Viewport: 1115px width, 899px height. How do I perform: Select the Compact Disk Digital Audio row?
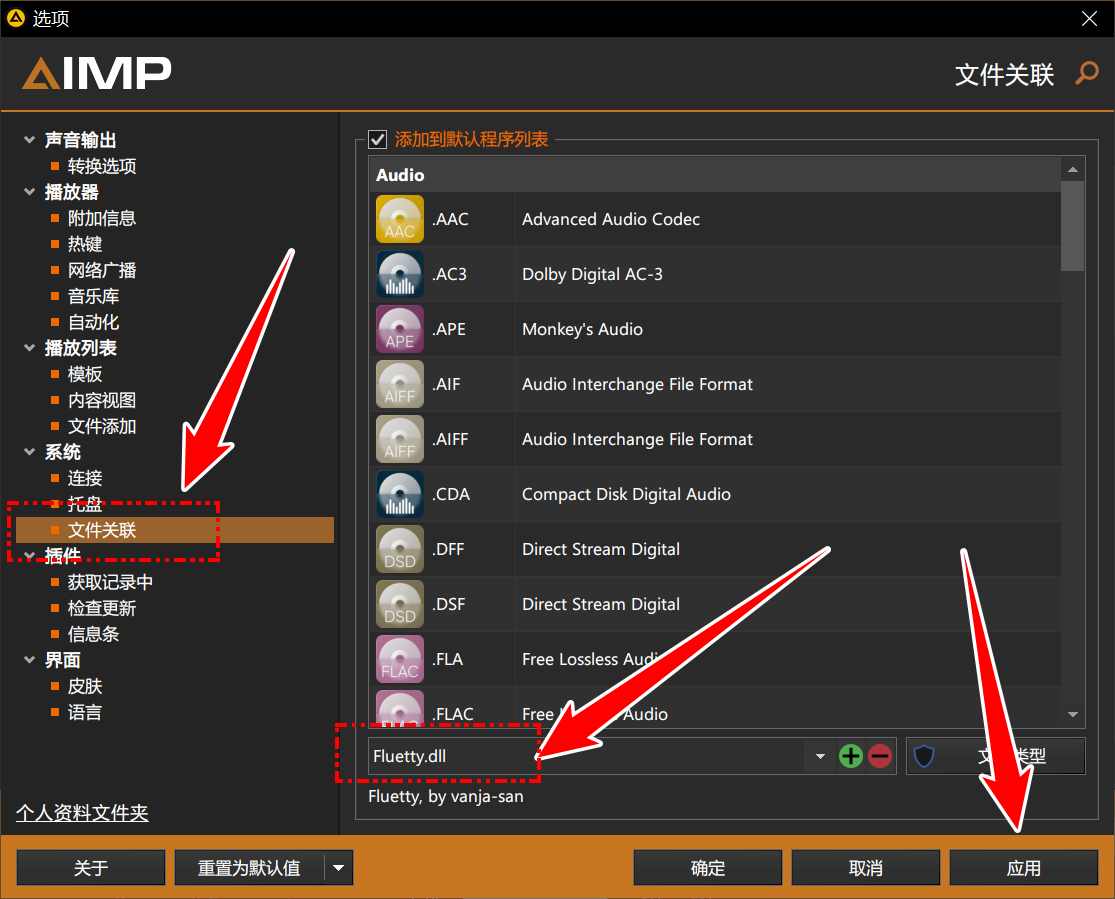click(x=715, y=494)
